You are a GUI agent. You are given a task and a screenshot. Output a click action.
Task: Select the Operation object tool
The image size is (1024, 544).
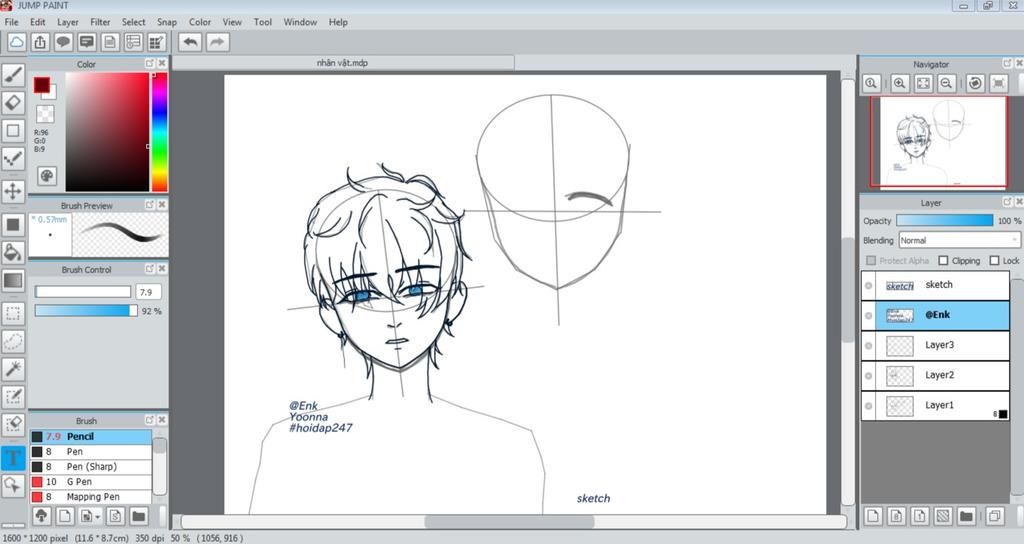(x=13, y=485)
